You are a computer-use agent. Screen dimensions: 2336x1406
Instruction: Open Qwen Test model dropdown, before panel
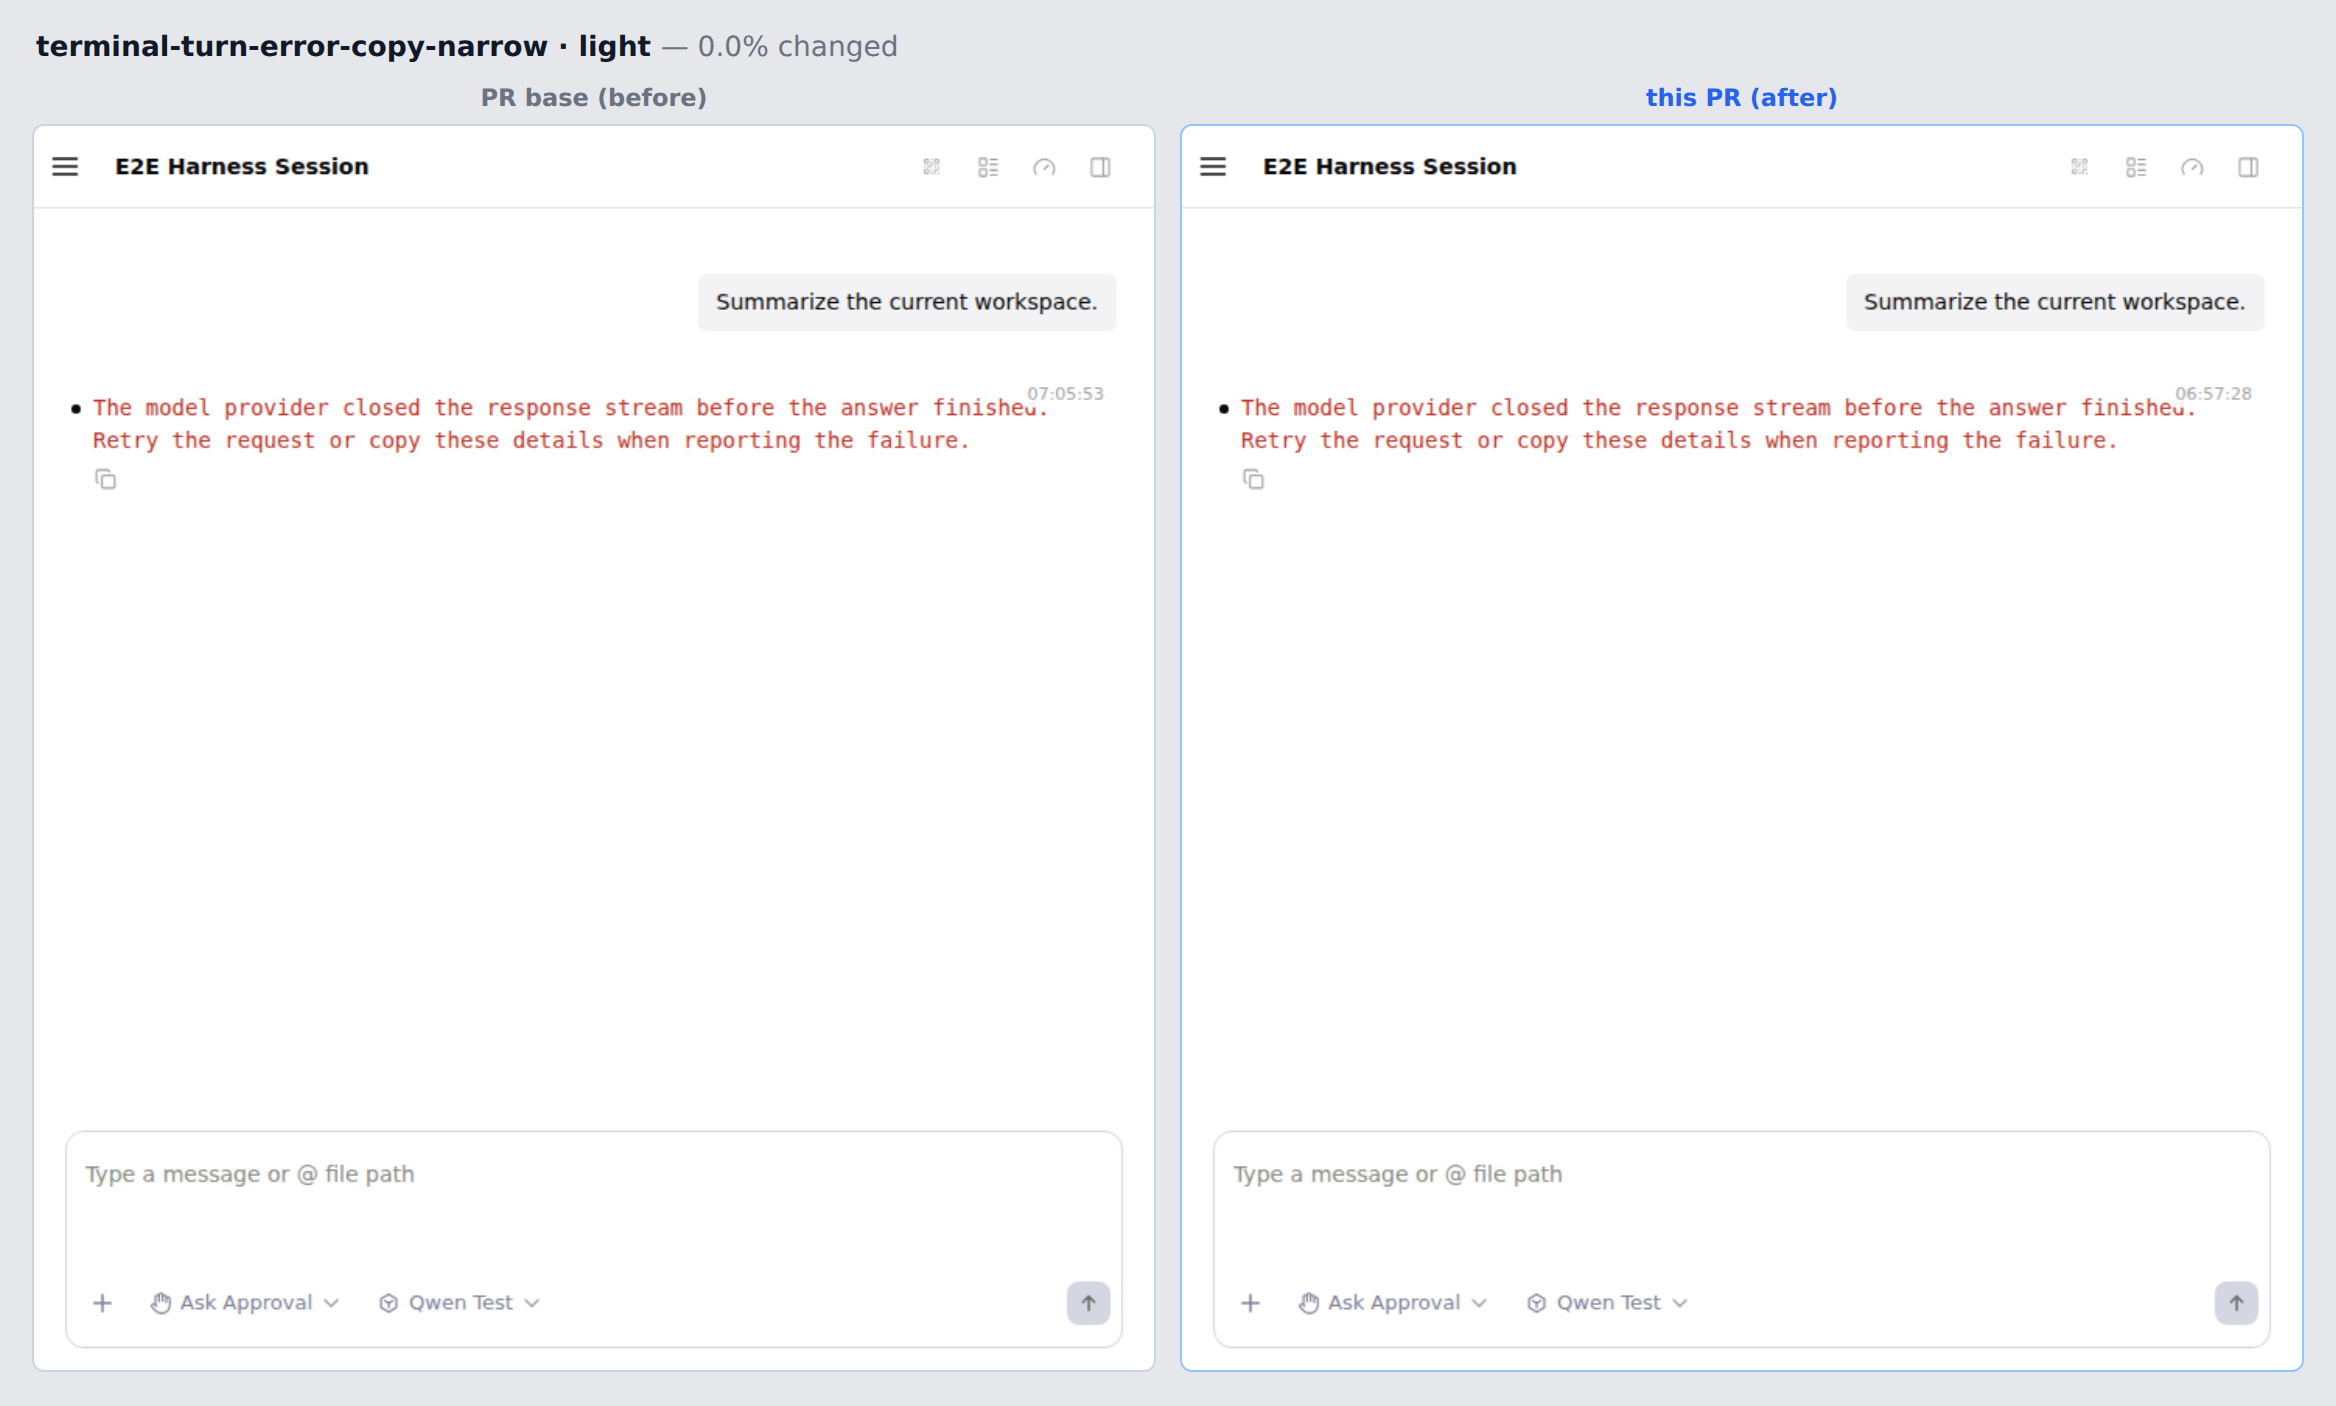click(460, 1303)
